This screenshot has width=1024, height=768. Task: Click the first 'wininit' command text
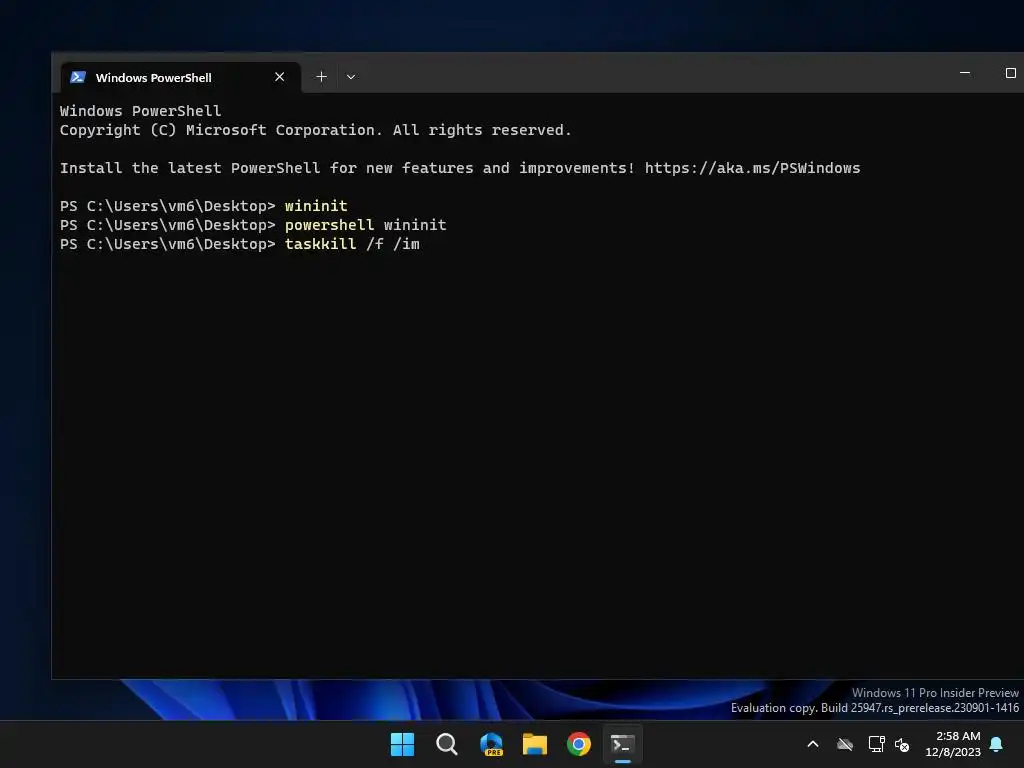tap(316, 206)
